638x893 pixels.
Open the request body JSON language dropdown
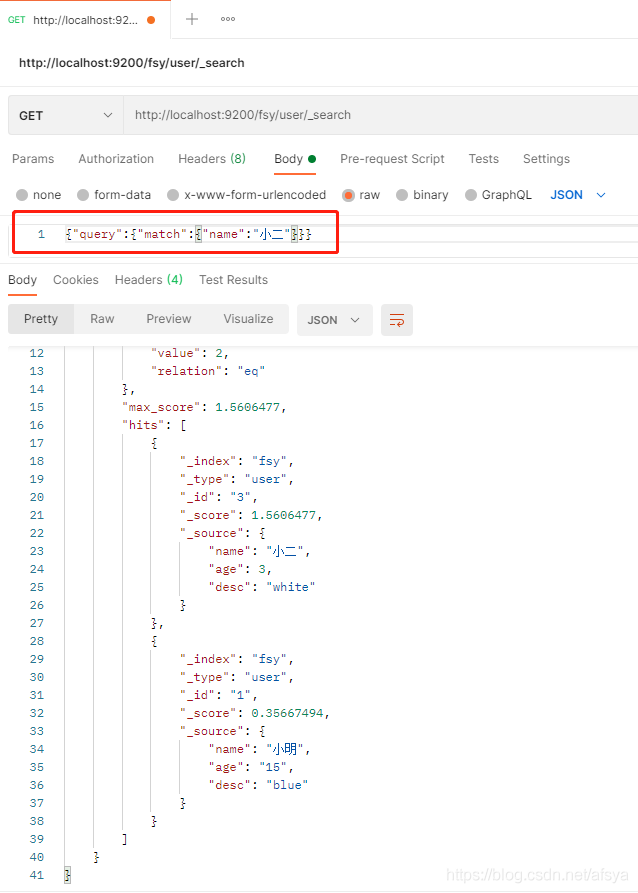coord(578,195)
